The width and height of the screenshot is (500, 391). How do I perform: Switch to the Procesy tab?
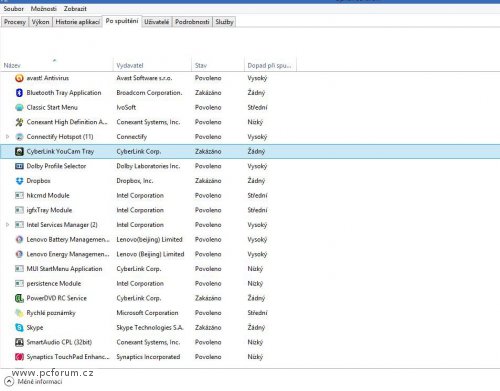(x=15, y=22)
